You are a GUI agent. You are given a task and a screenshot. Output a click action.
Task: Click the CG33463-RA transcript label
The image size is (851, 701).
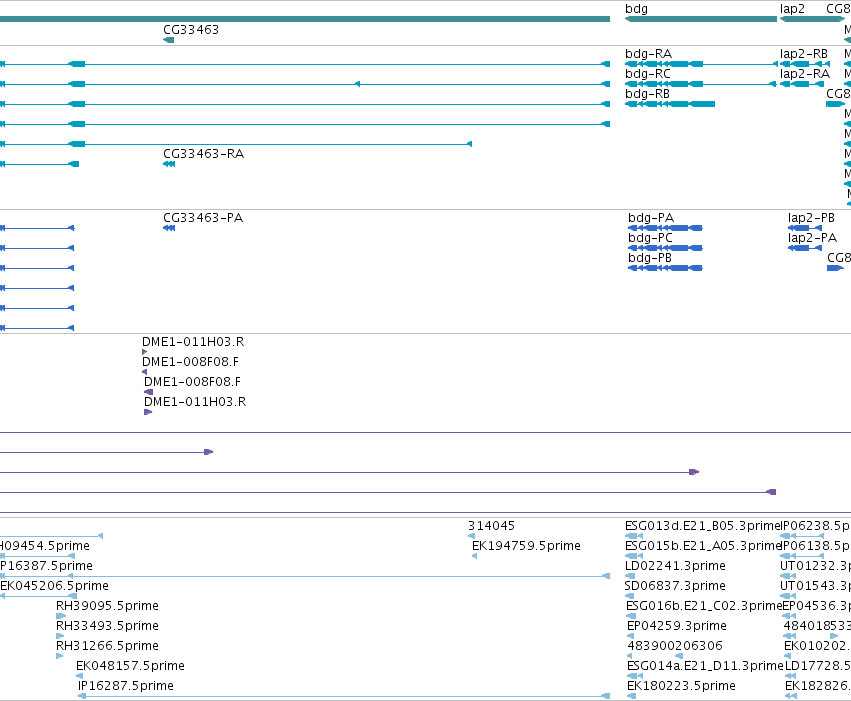pos(204,154)
